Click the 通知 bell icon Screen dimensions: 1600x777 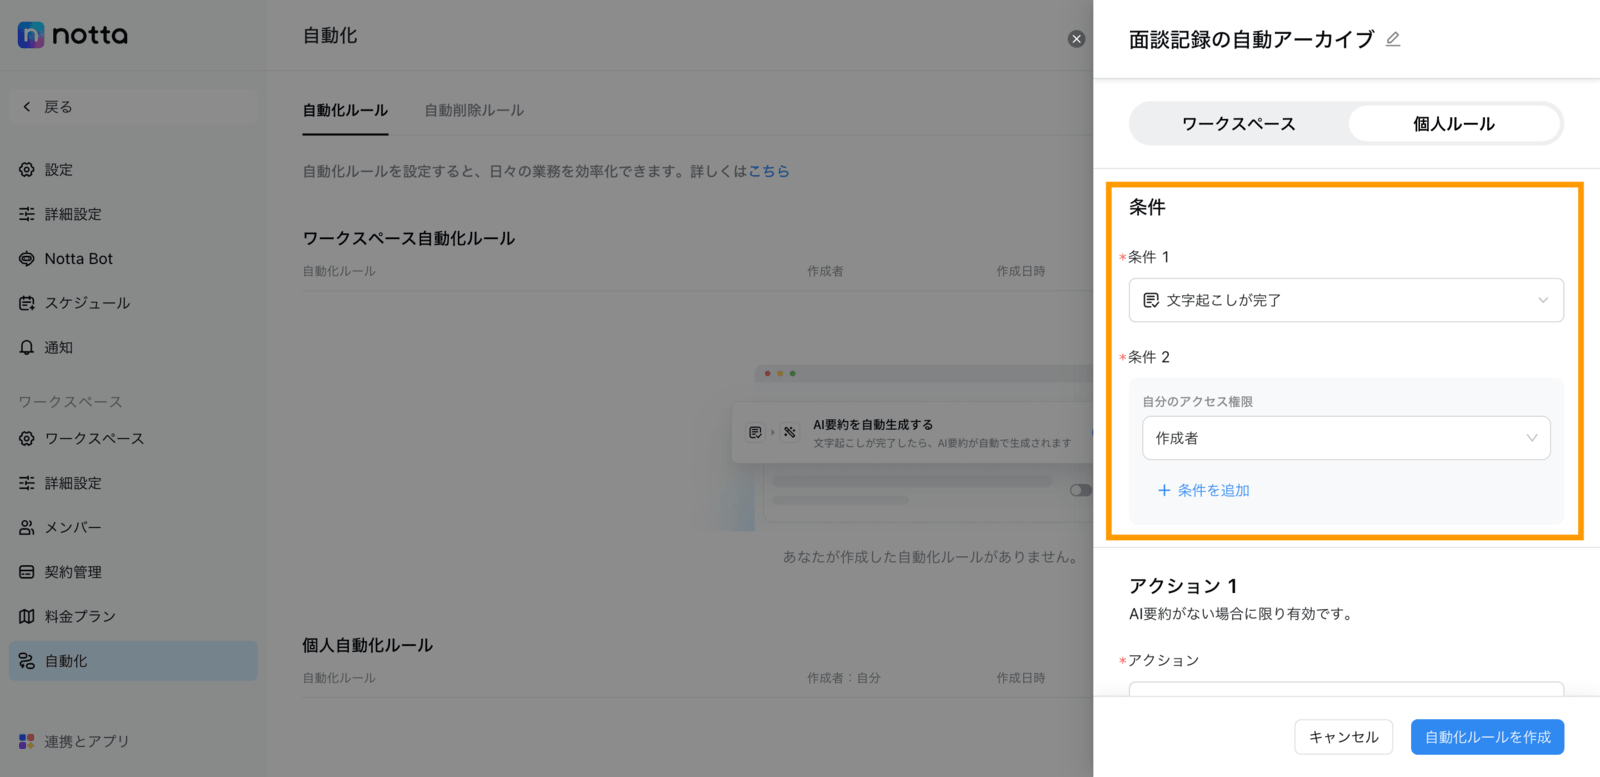[27, 347]
